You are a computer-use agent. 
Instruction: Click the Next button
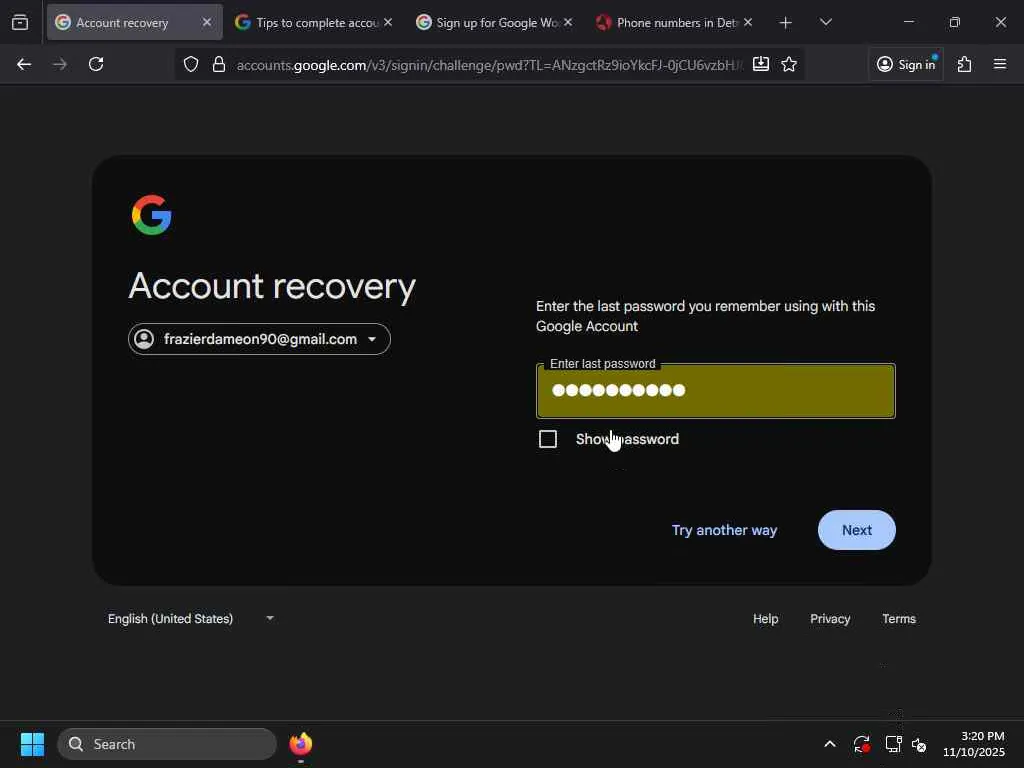(857, 530)
